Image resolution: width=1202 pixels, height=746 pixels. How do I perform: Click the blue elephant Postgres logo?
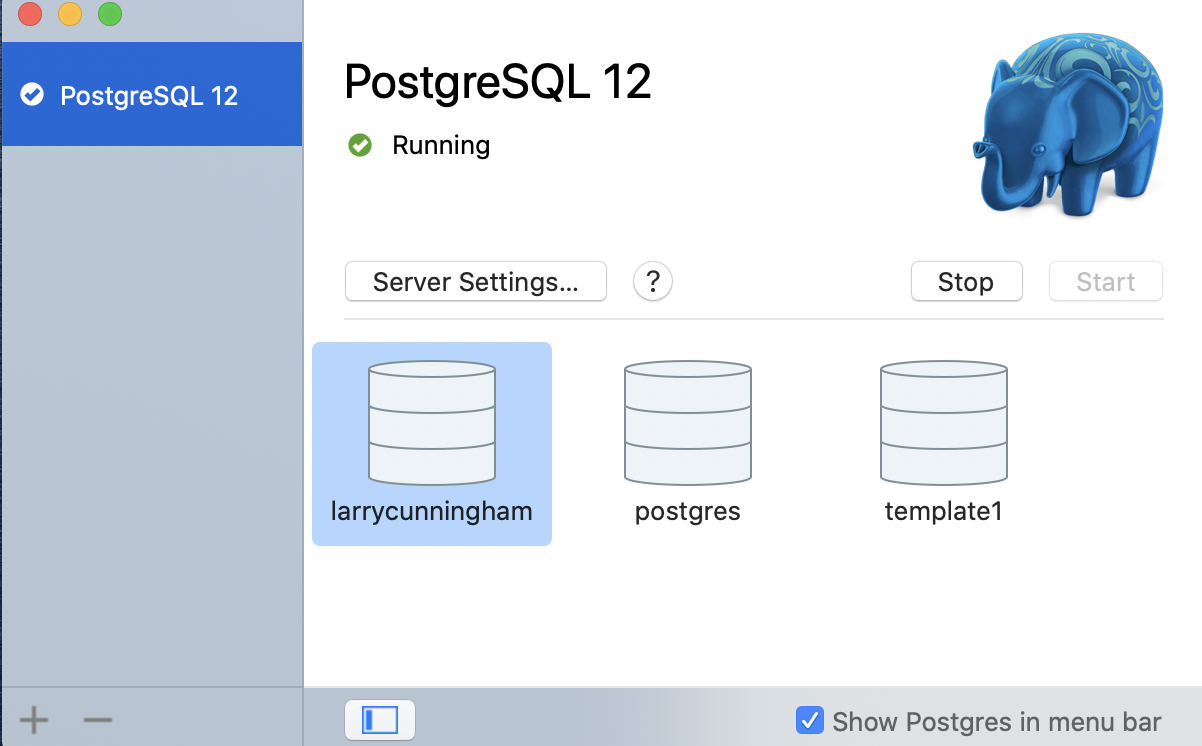tap(1067, 123)
